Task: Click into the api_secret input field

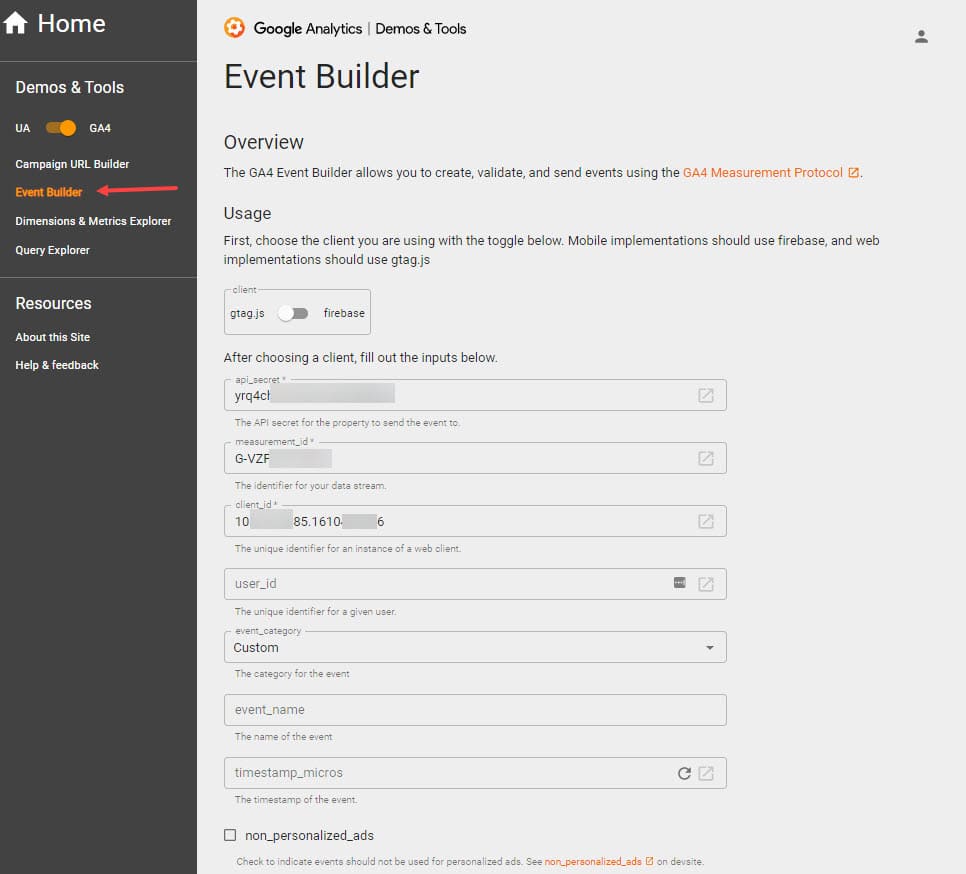Action: tap(475, 395)
